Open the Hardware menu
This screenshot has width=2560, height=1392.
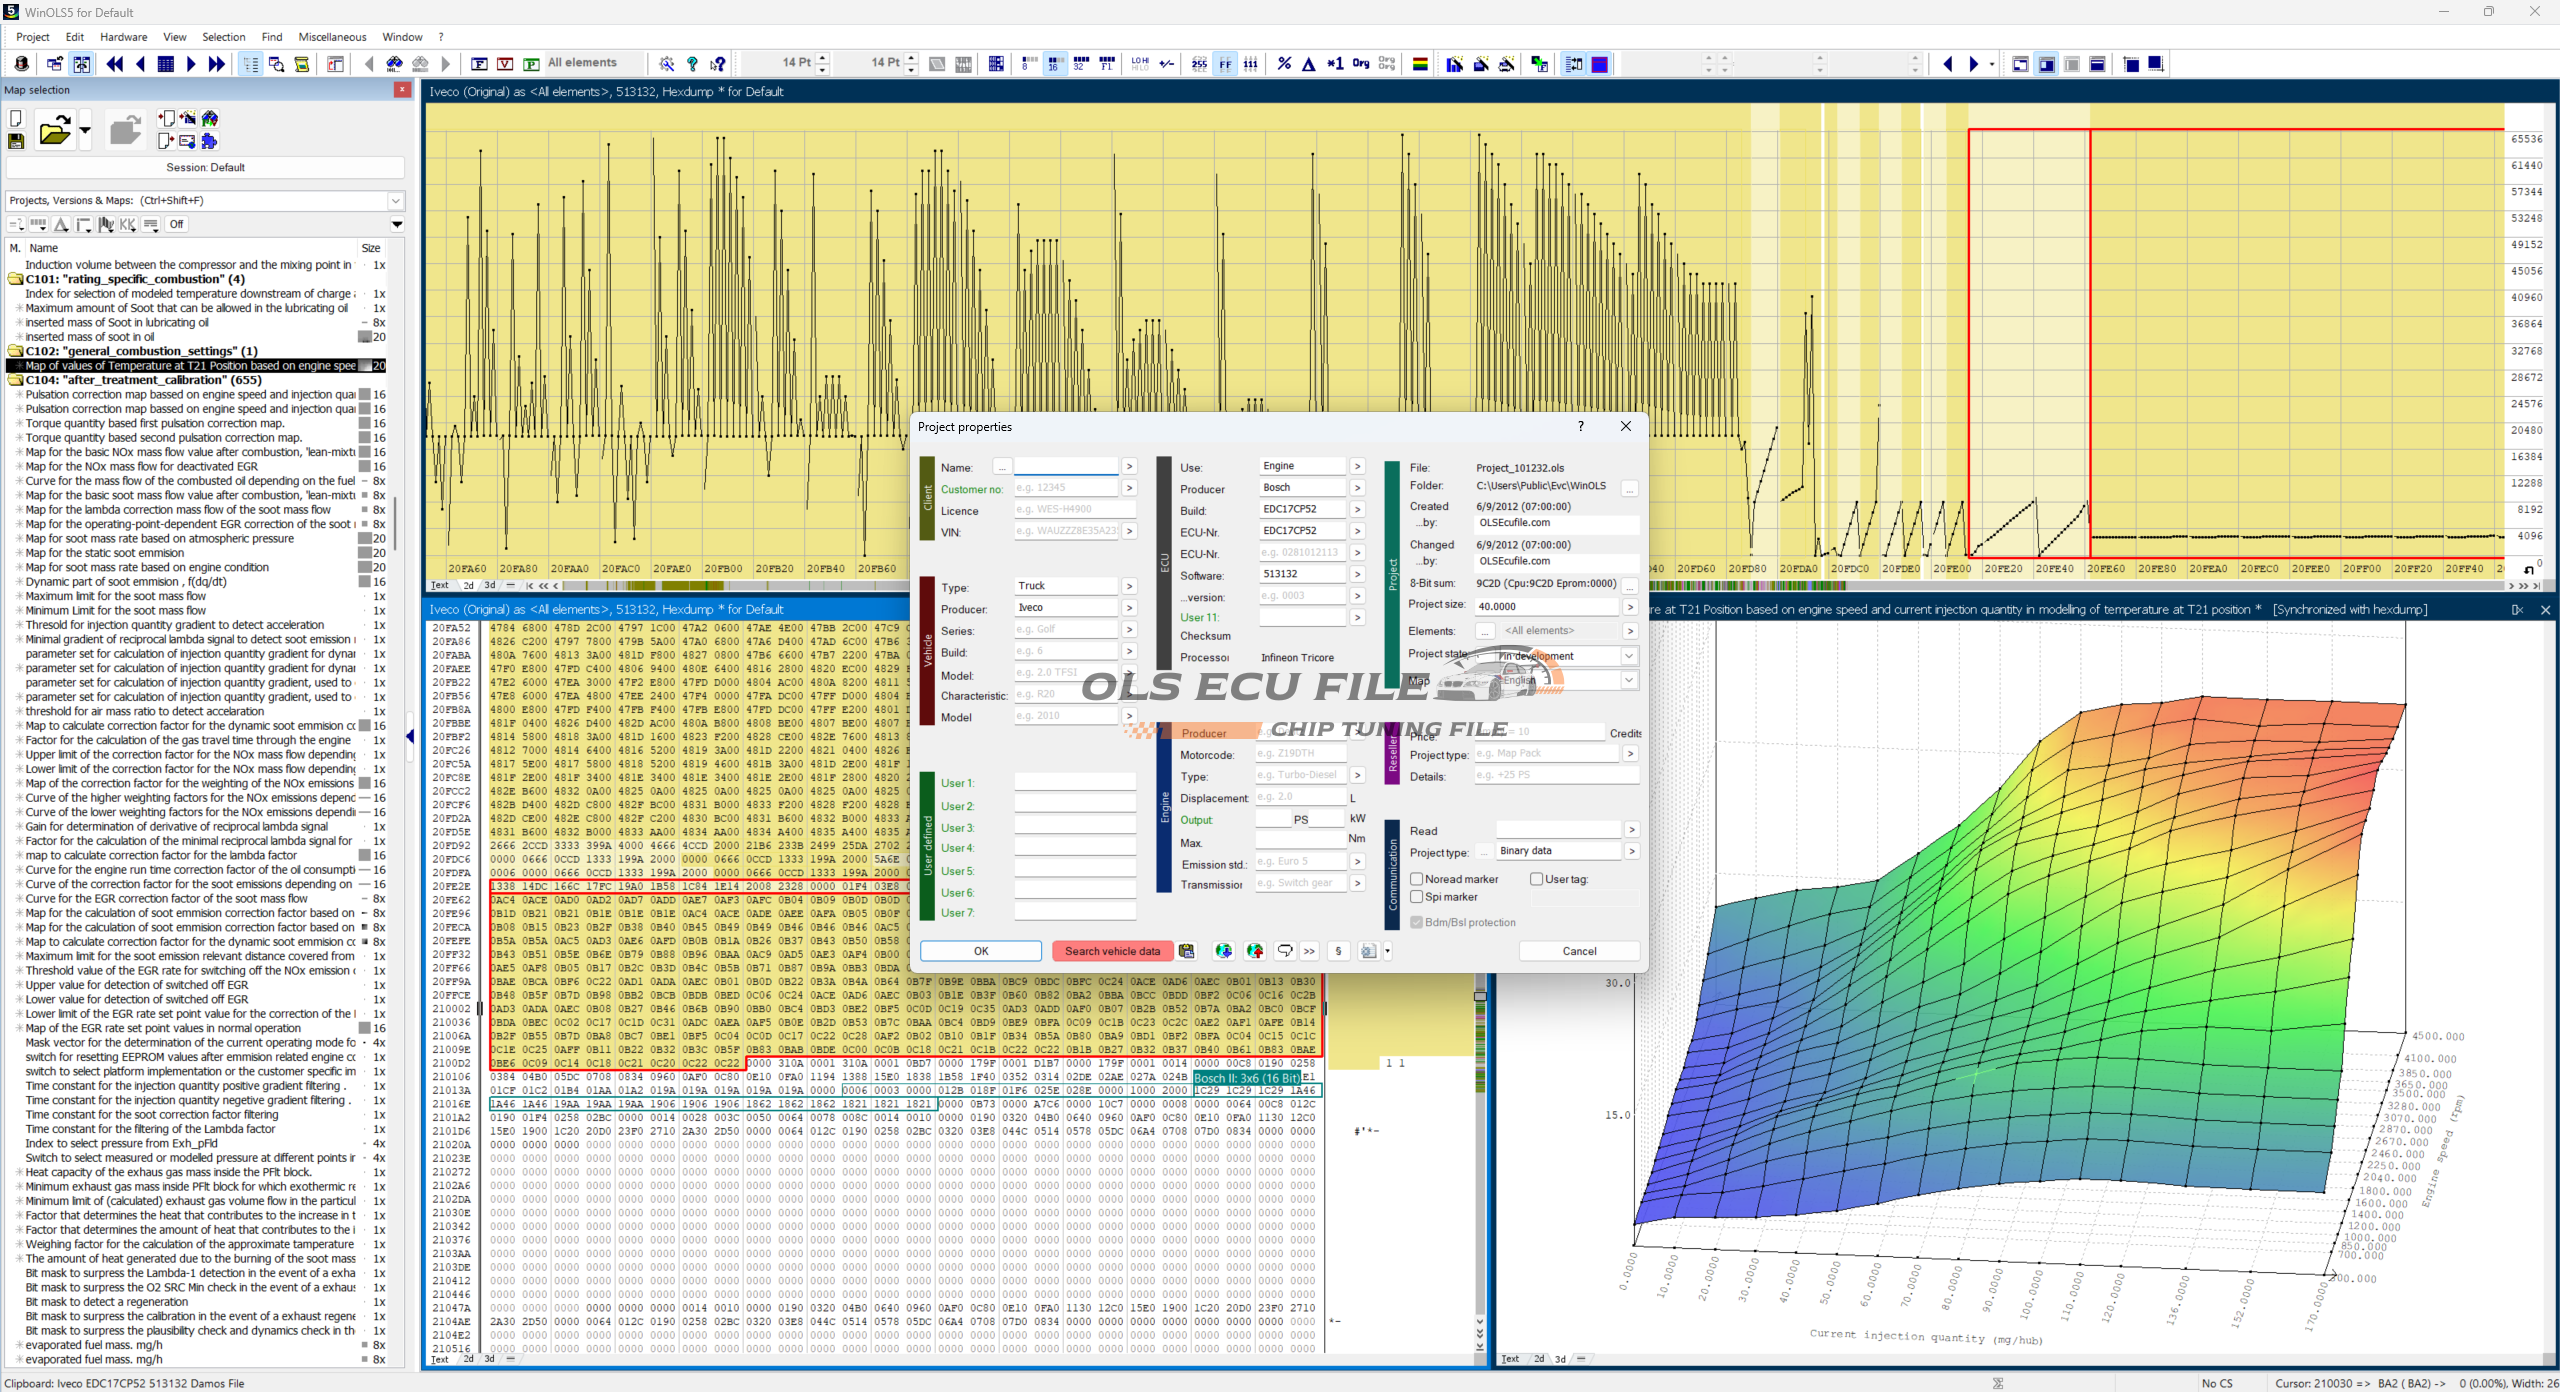[123, 37]
